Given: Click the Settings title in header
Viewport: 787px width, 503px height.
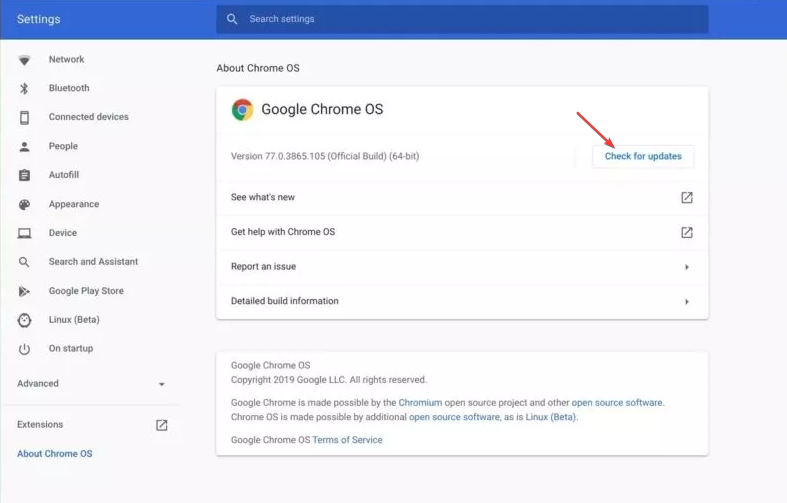Looking at the screenshot, I should (x=39, y=19).
